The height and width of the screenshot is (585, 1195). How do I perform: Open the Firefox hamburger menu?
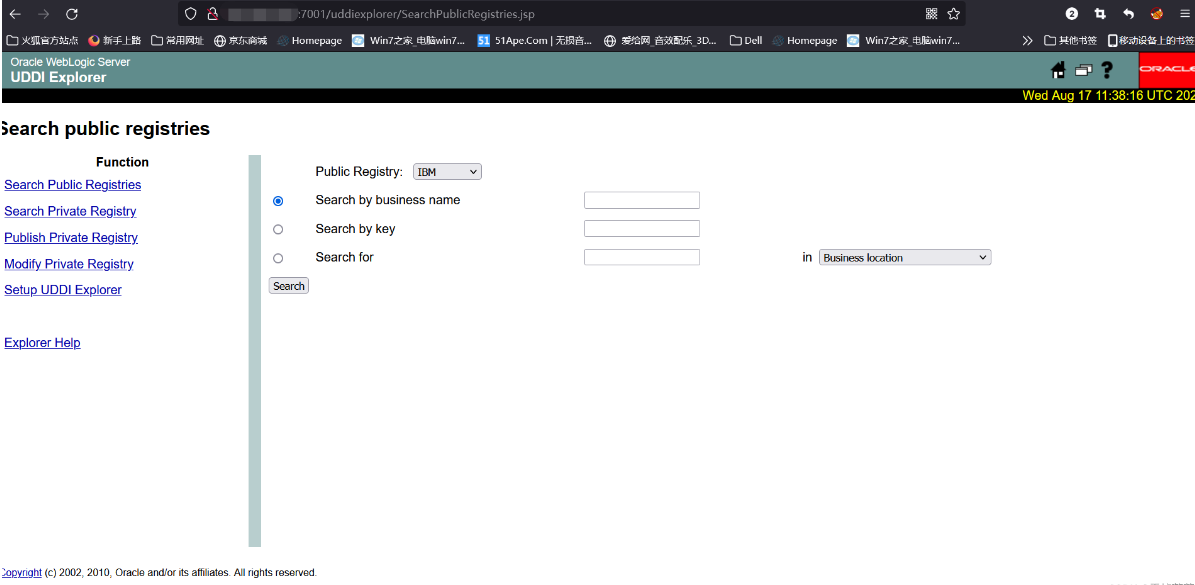tap(1184, 14)
